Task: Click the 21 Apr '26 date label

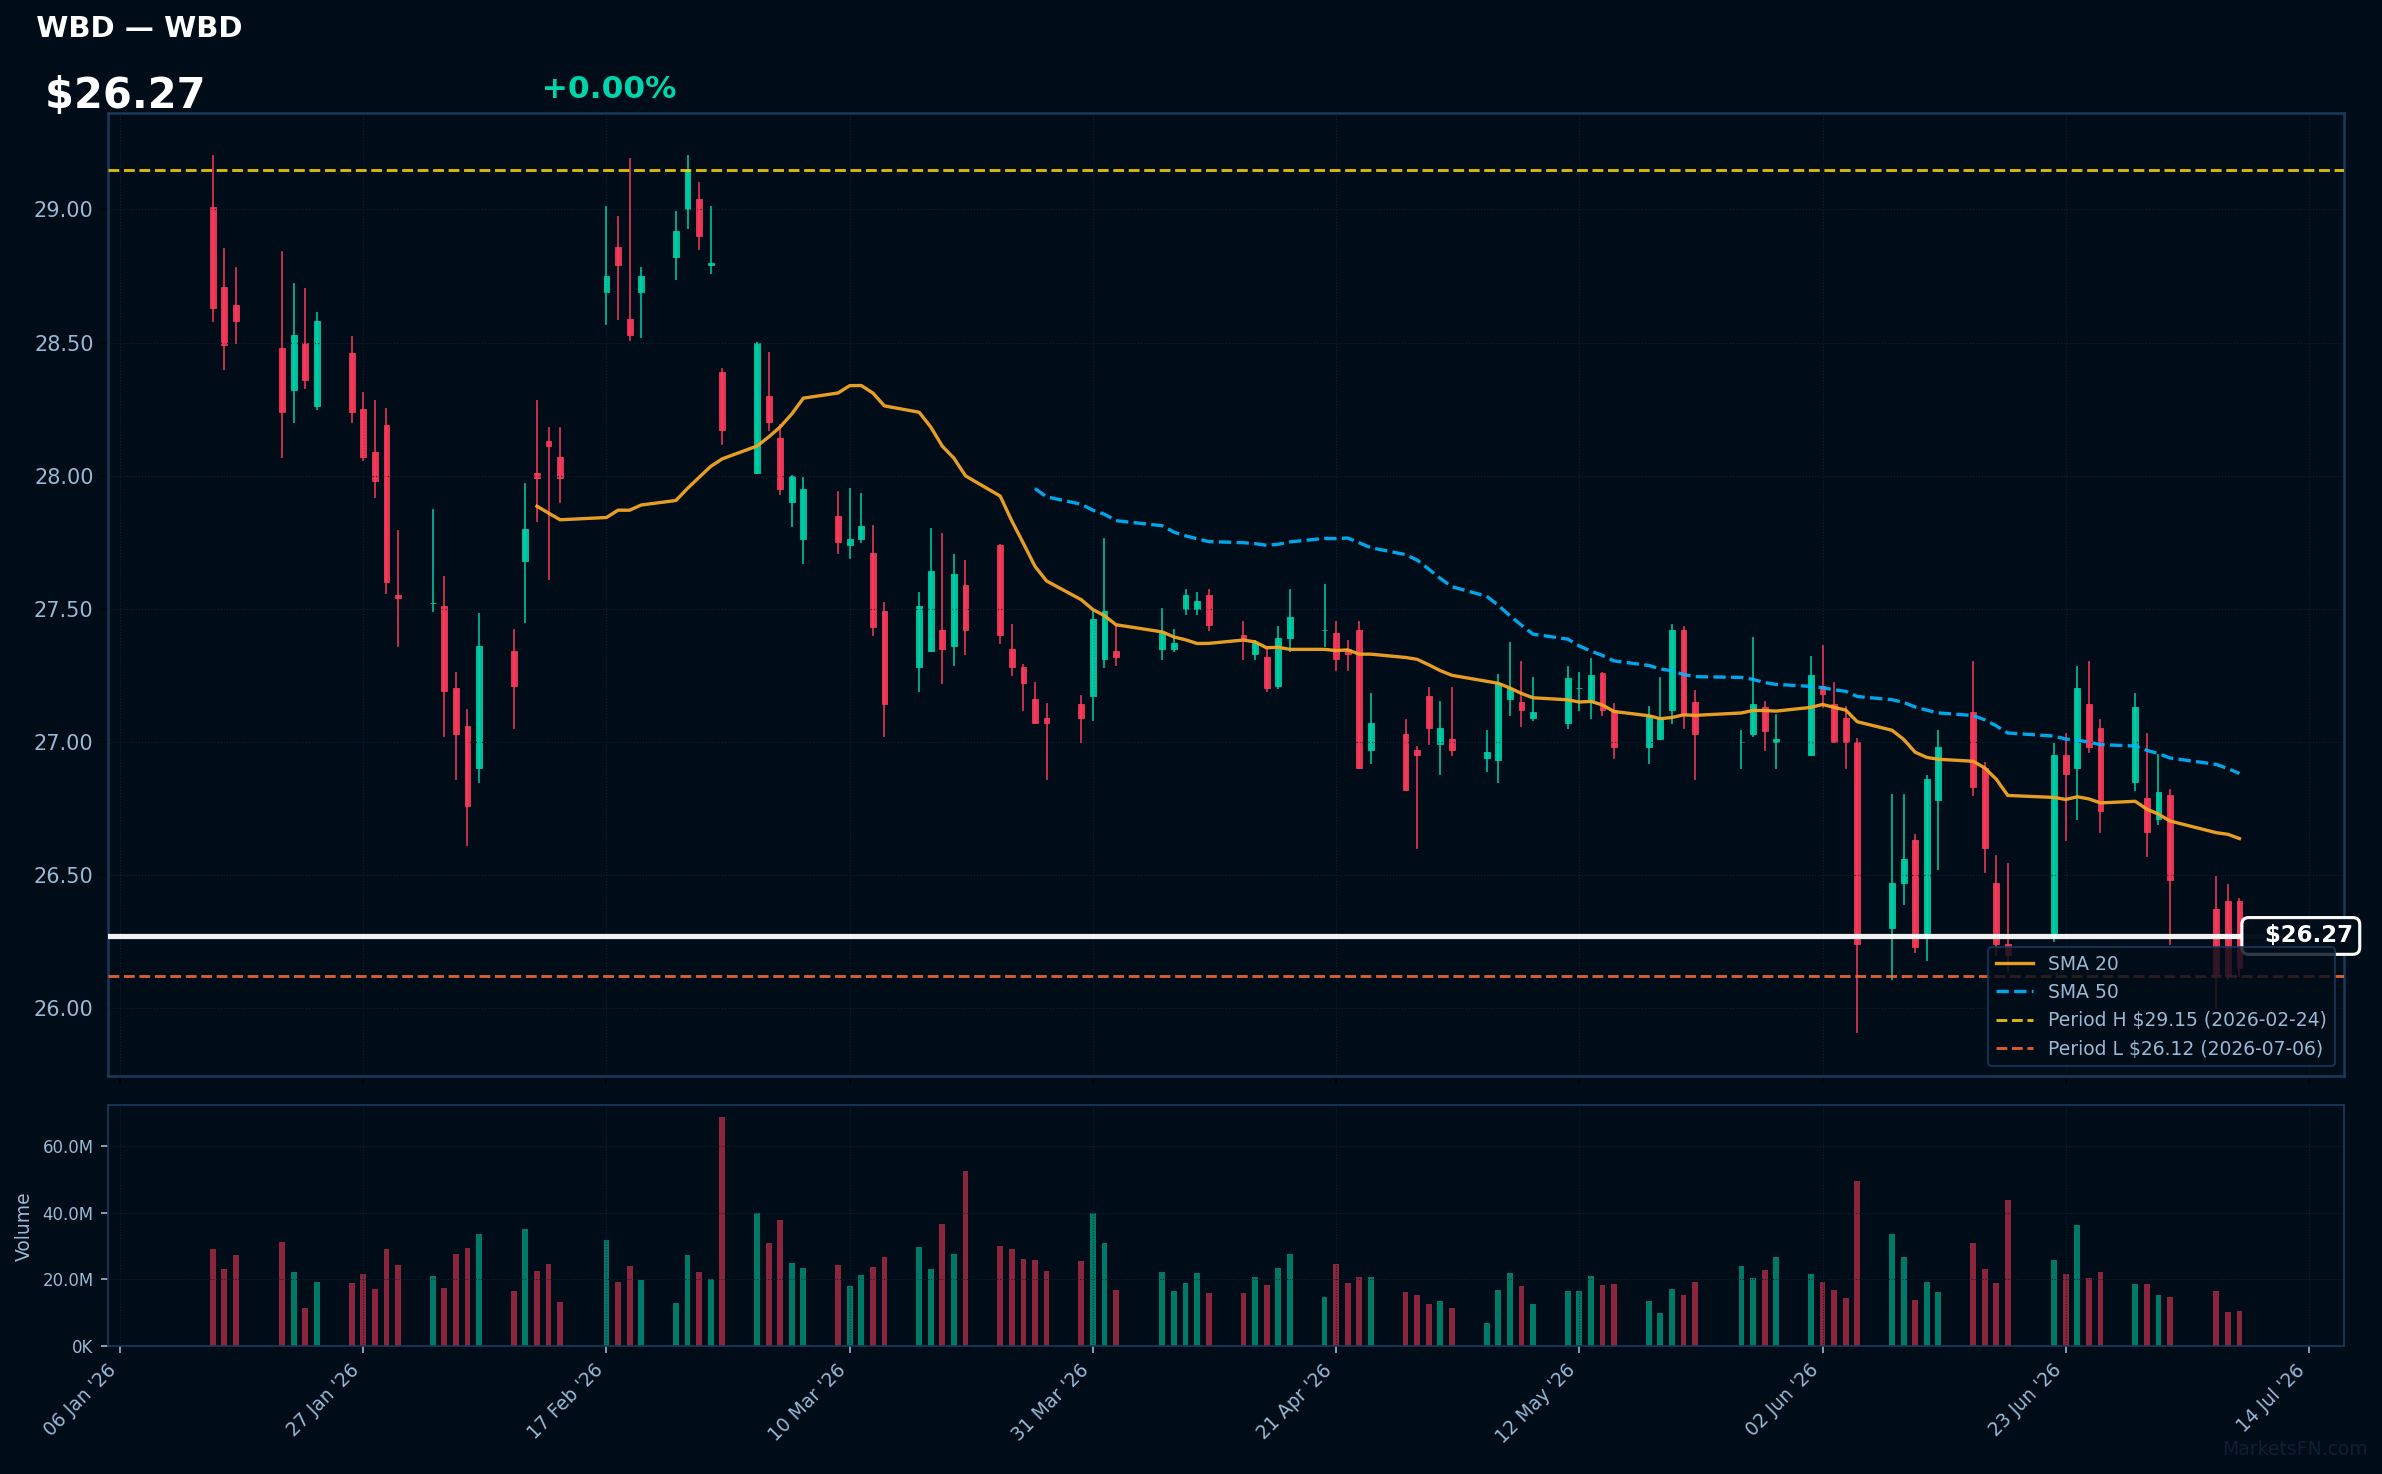Action: (x=1294, y=1400)
